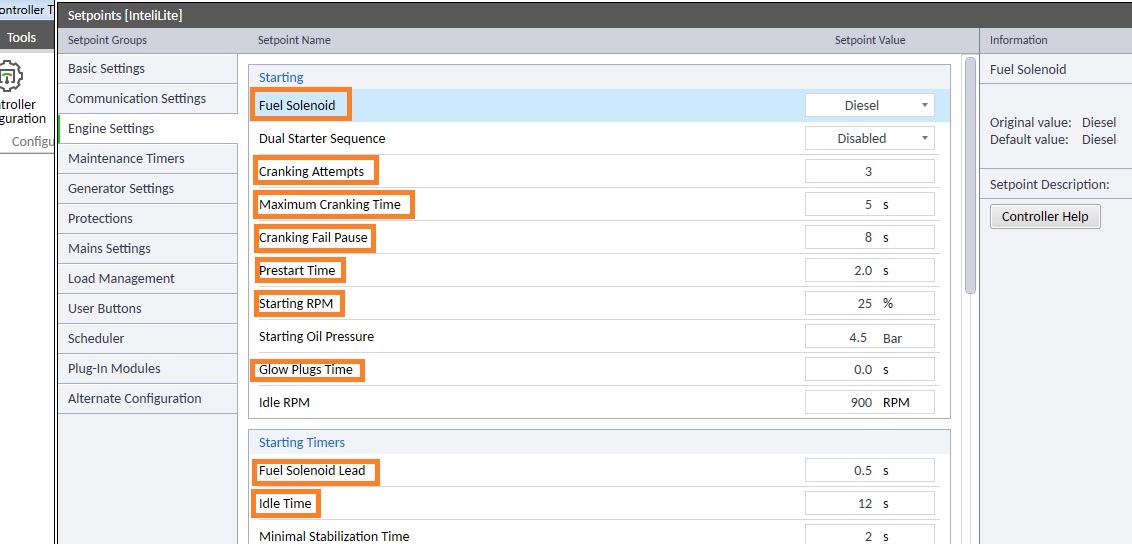Click the Controller Help button
The image size is (1132, 544).
tap(1044, 216)
